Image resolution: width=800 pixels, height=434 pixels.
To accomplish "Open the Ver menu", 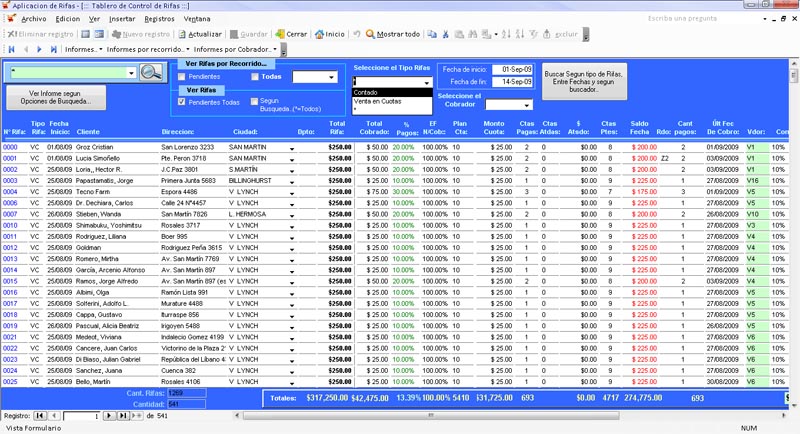I will pos(94,19).
